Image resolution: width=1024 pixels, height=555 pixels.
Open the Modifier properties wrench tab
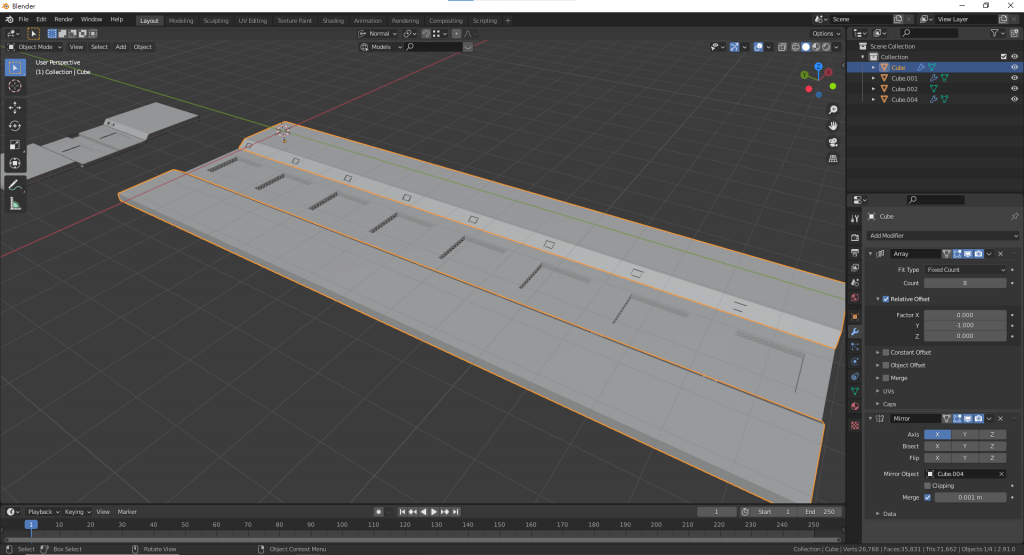(855, 332)
